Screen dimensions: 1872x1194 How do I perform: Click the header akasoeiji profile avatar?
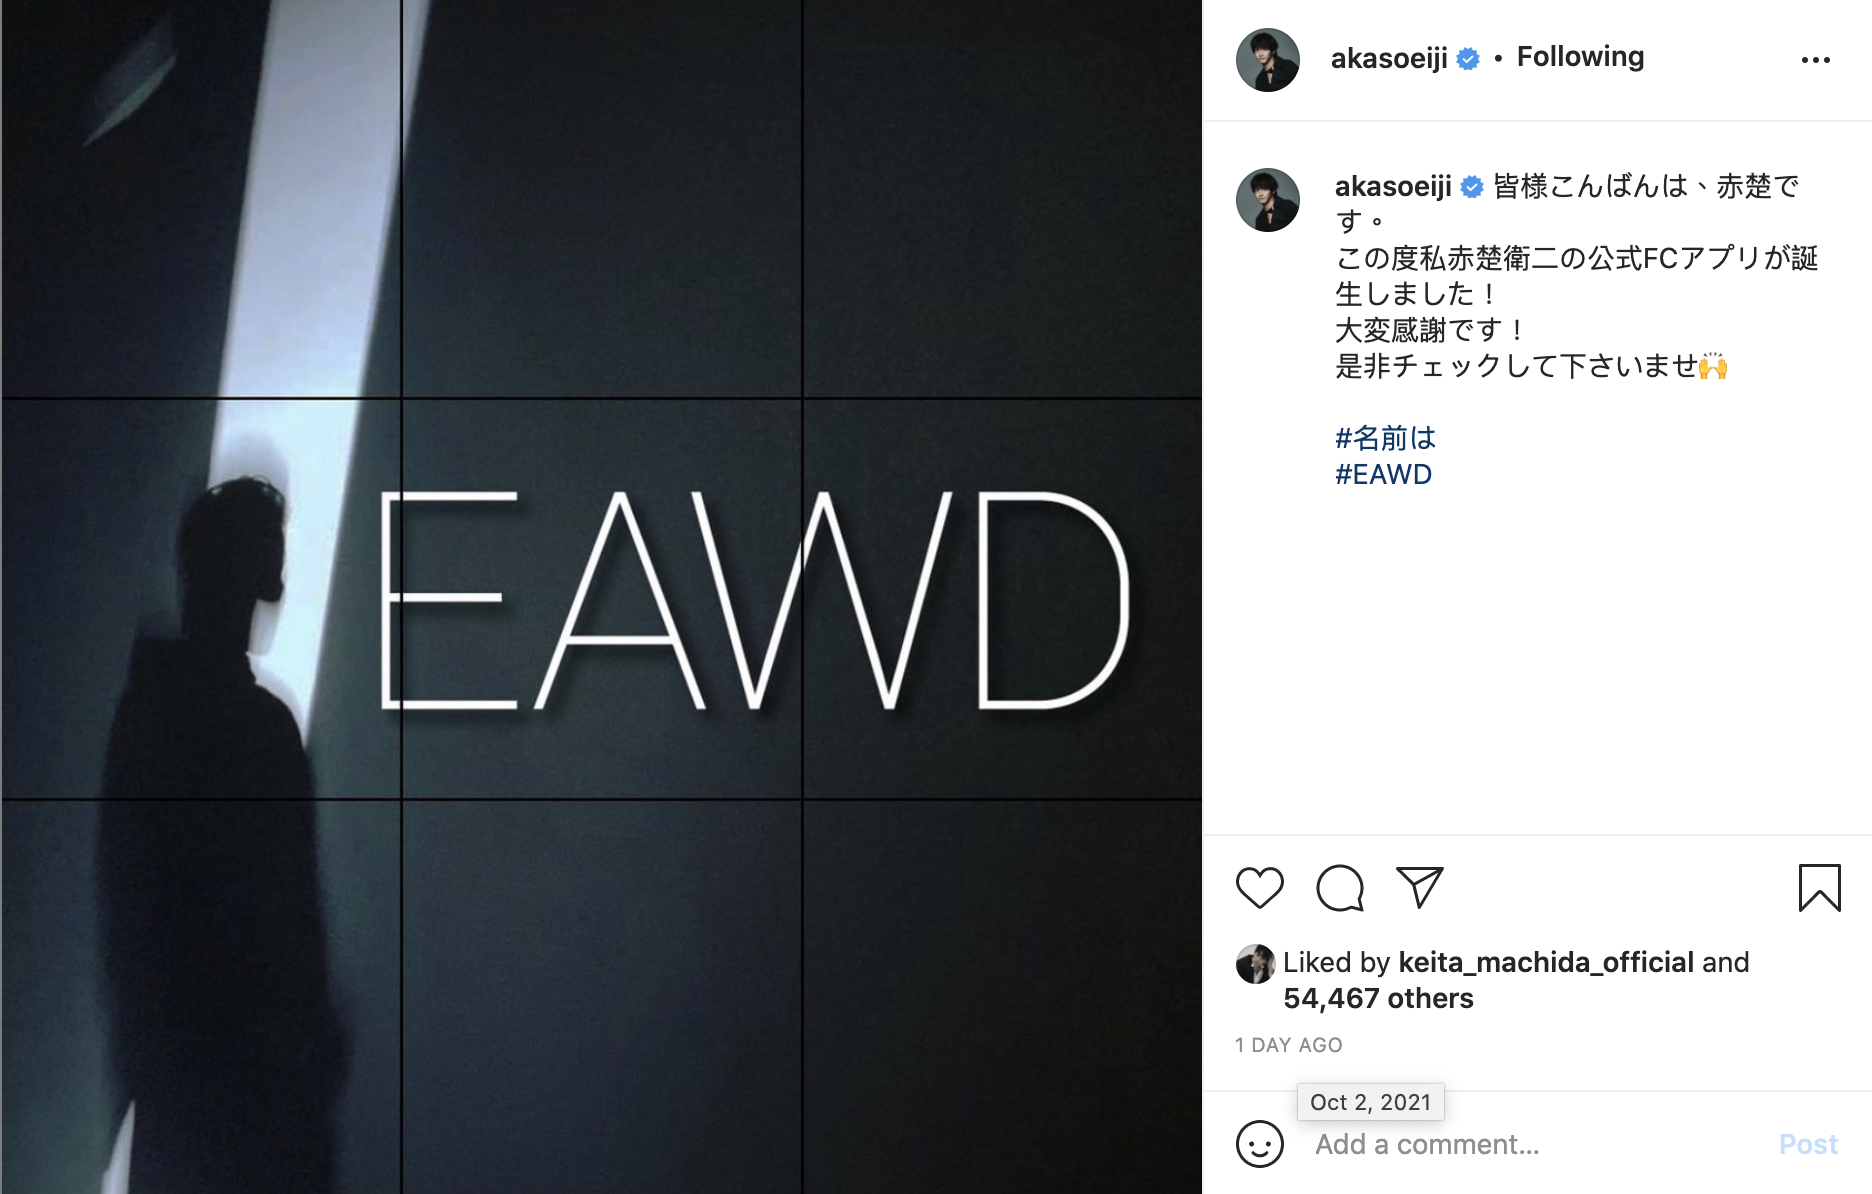(x=1268, y=60)
